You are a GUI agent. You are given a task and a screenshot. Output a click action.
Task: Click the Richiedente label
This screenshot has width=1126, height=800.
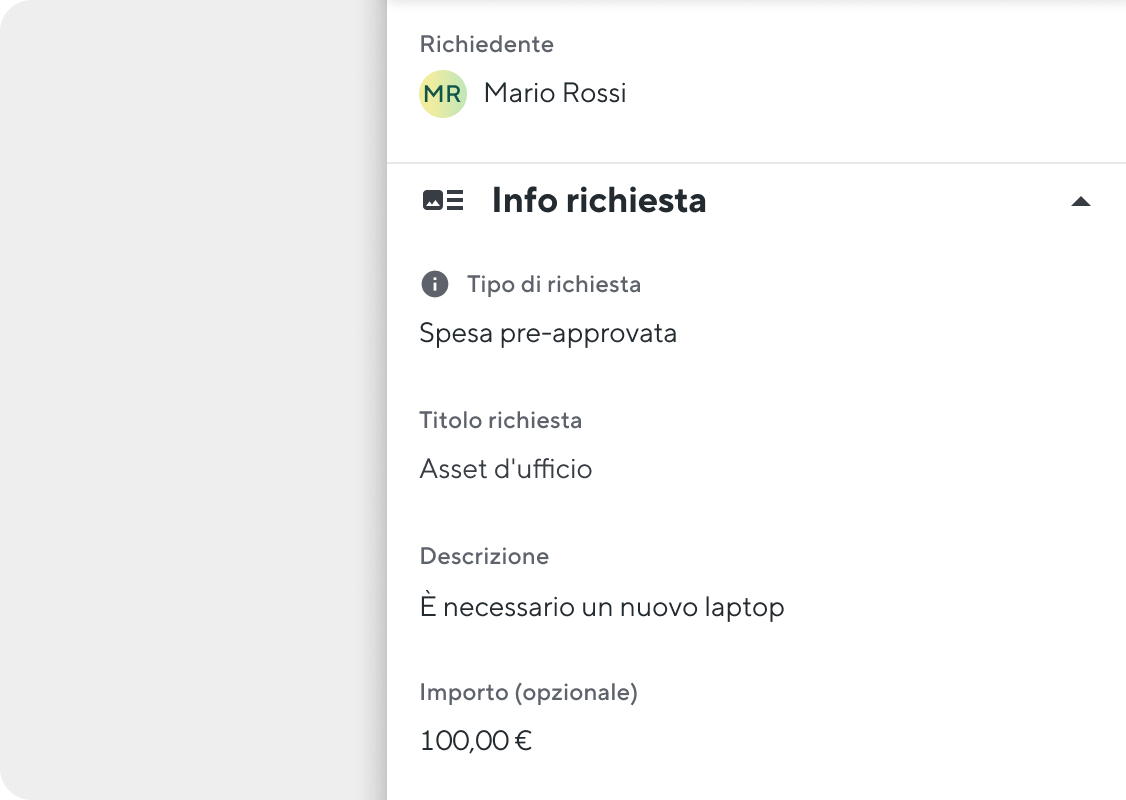[487, 45]
